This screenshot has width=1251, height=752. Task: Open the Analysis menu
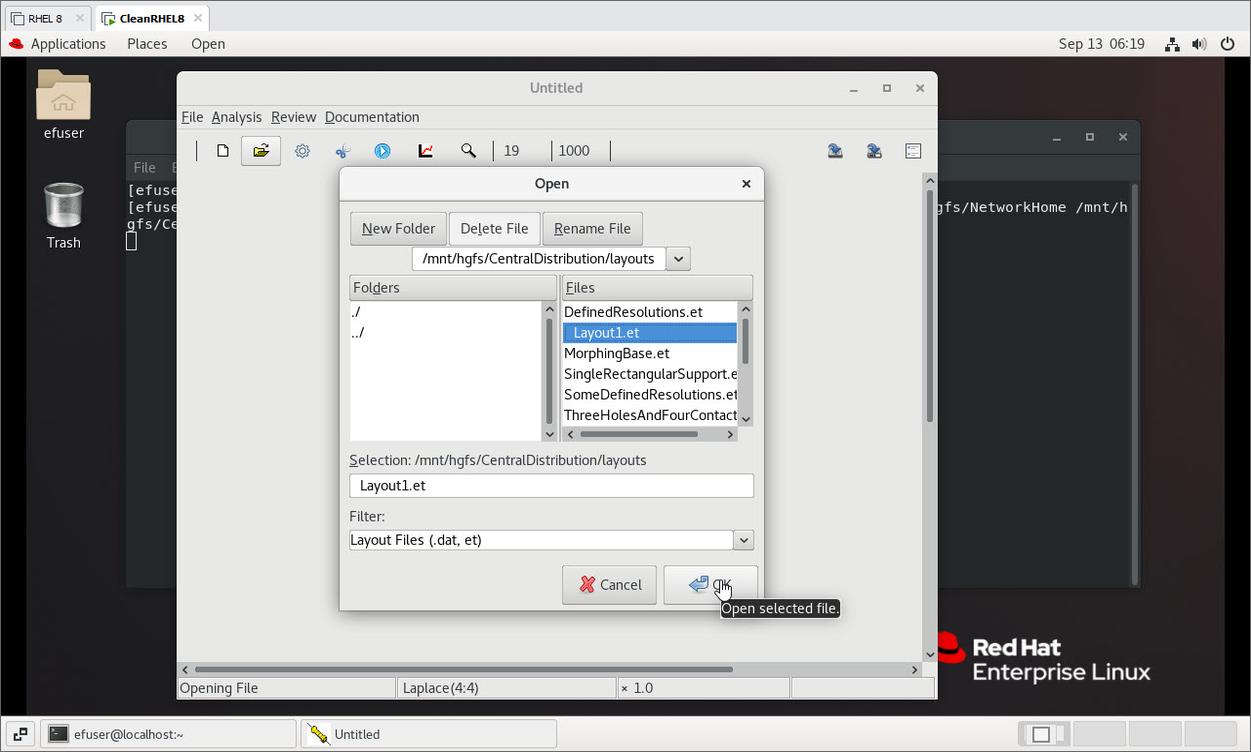click(x=236, y=117)
